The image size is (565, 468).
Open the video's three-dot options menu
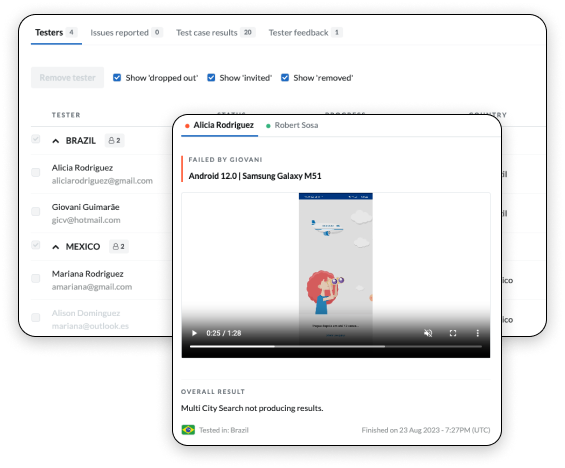[477, 333]
